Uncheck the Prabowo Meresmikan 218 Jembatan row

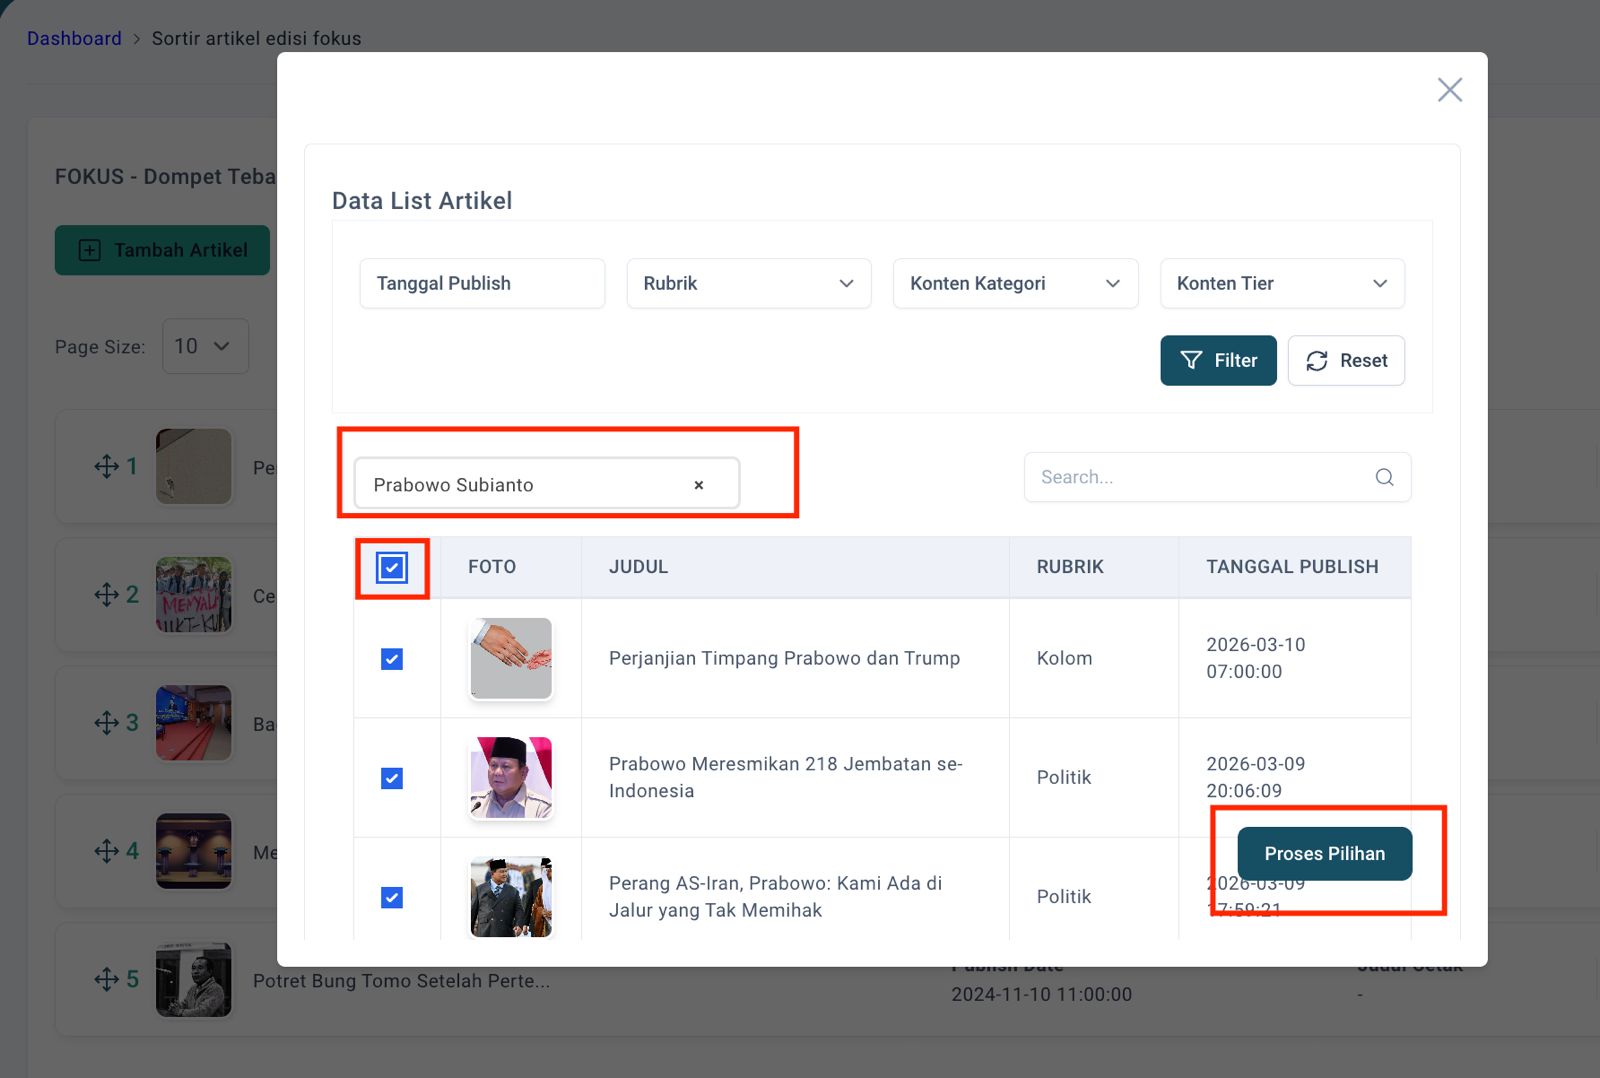click(392, 778)
